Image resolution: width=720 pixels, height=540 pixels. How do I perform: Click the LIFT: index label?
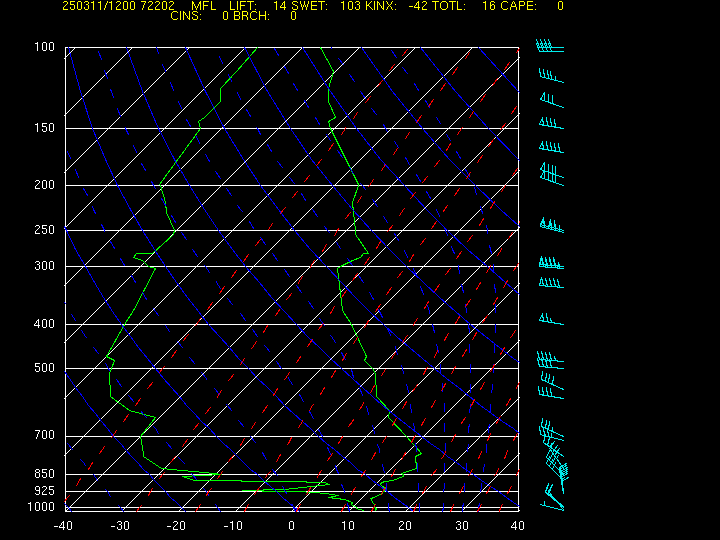pyautogui.click(x=243, y=6)
